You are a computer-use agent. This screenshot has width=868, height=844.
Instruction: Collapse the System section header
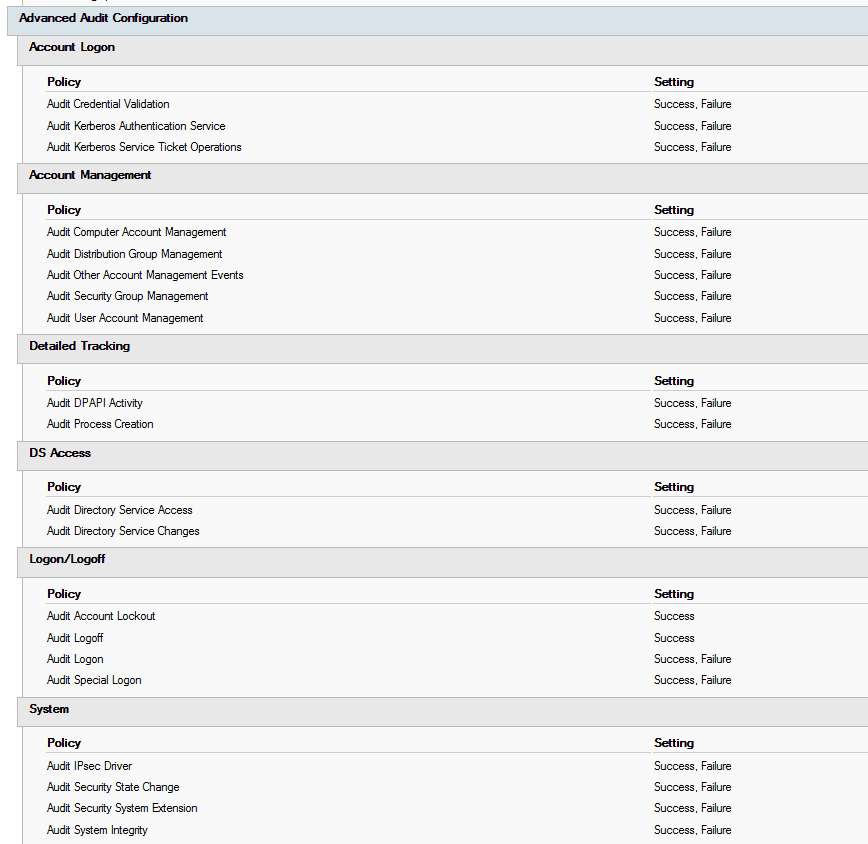click(49, 710)
